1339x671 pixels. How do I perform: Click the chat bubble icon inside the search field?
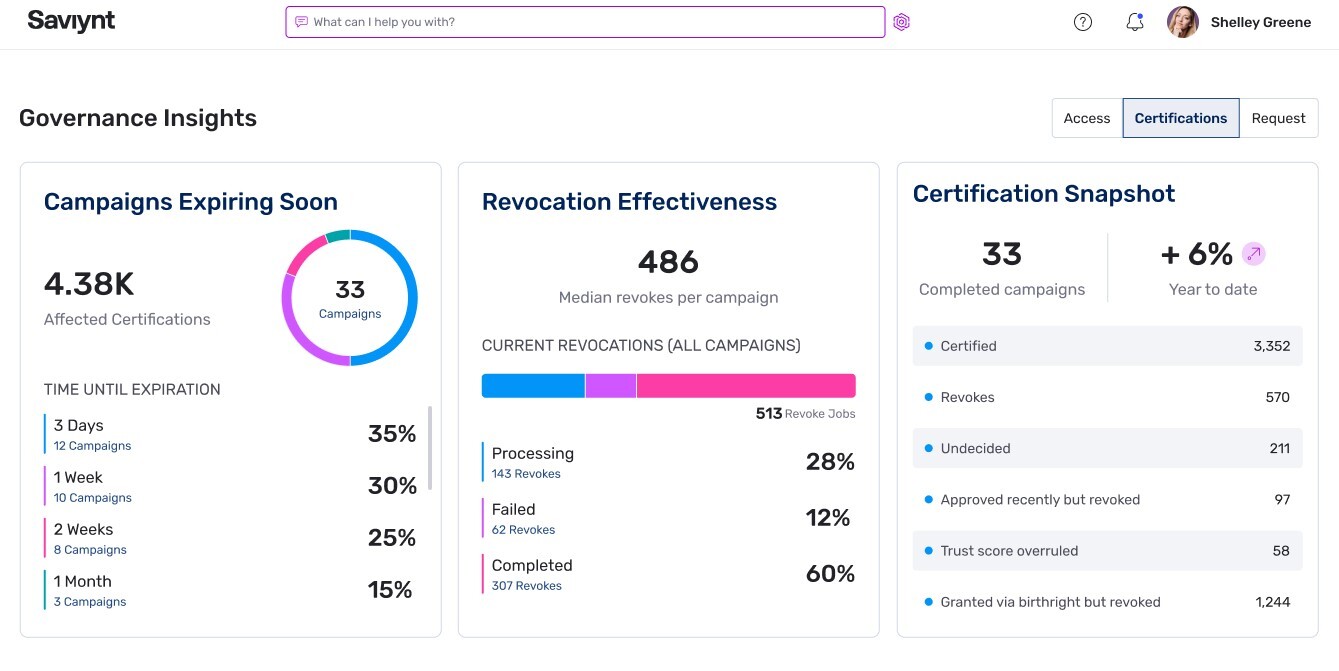(x=300, y=21)
